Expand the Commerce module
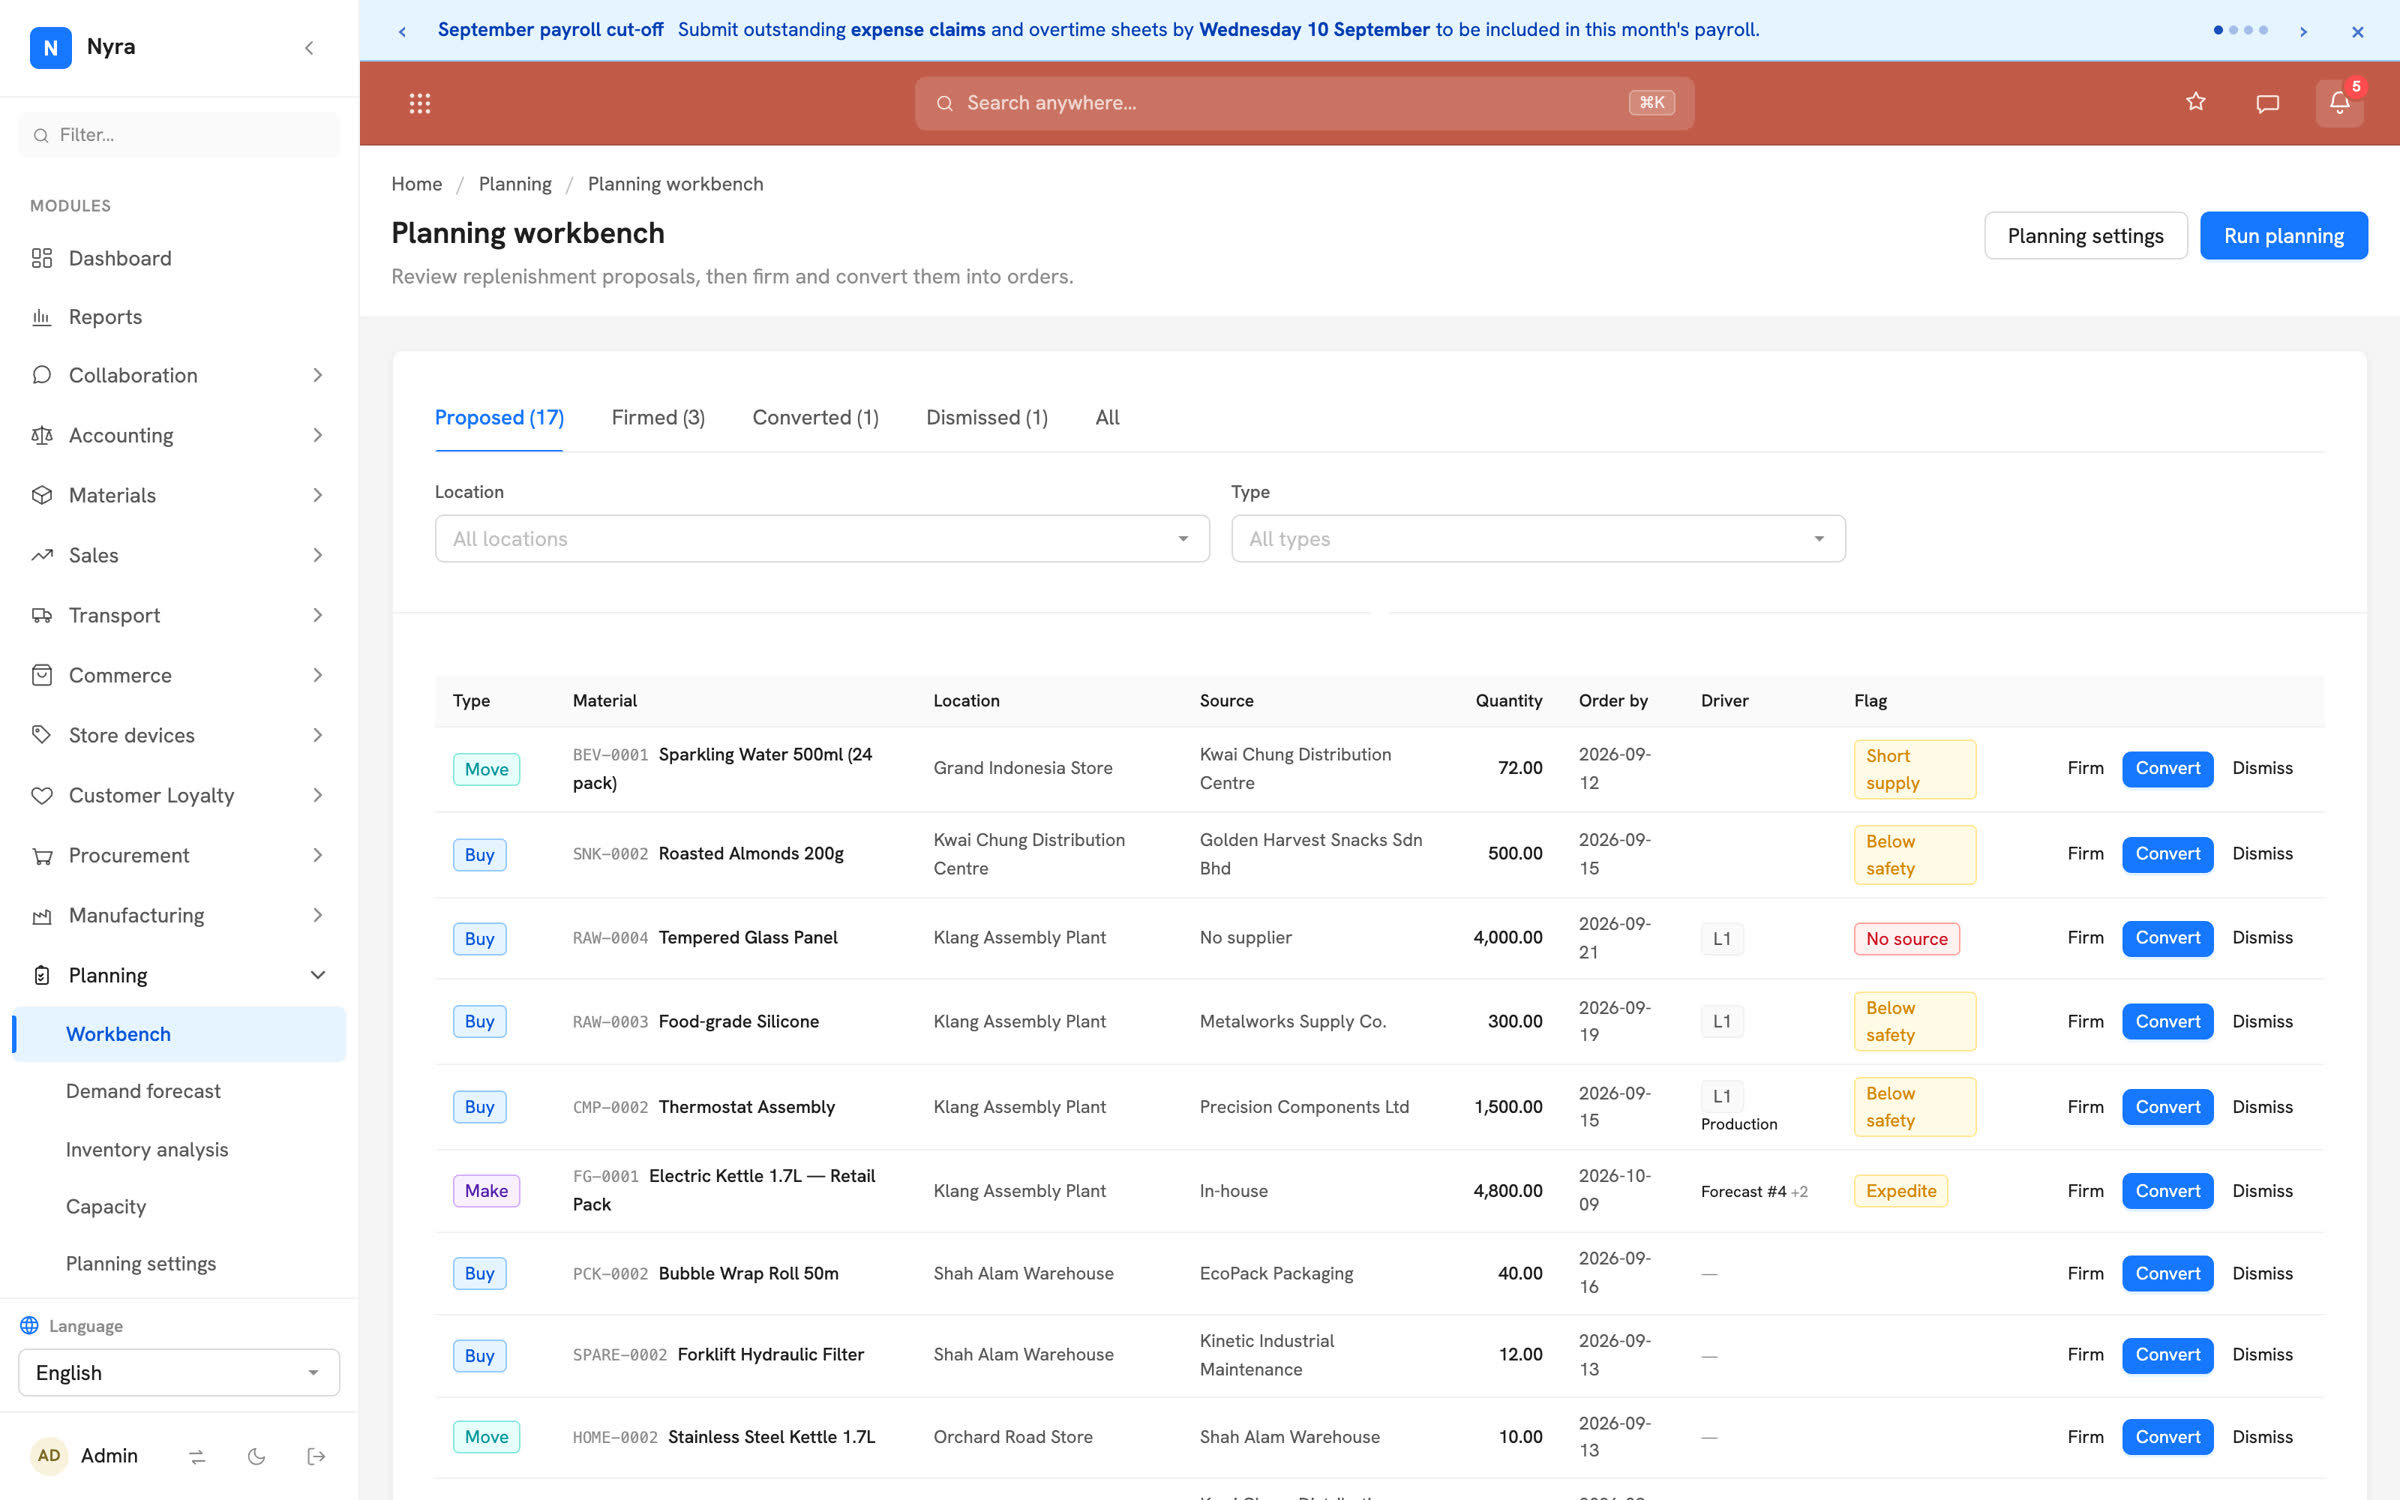Image resolution: width=2400 pixels, height=1500 pixels. [179, 675]
